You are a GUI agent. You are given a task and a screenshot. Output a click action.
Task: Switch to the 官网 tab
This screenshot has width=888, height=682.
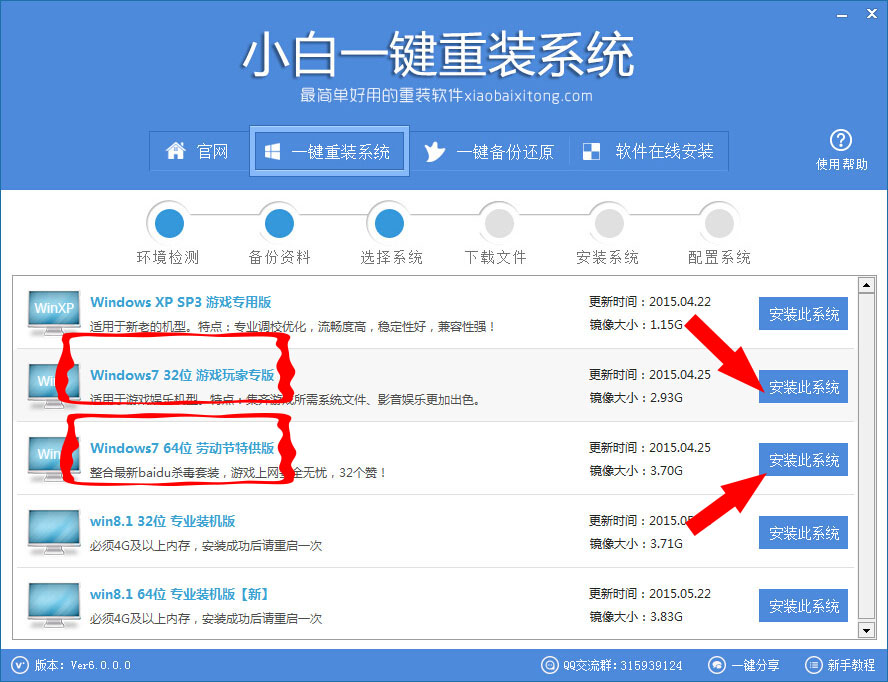click(199, 150)
